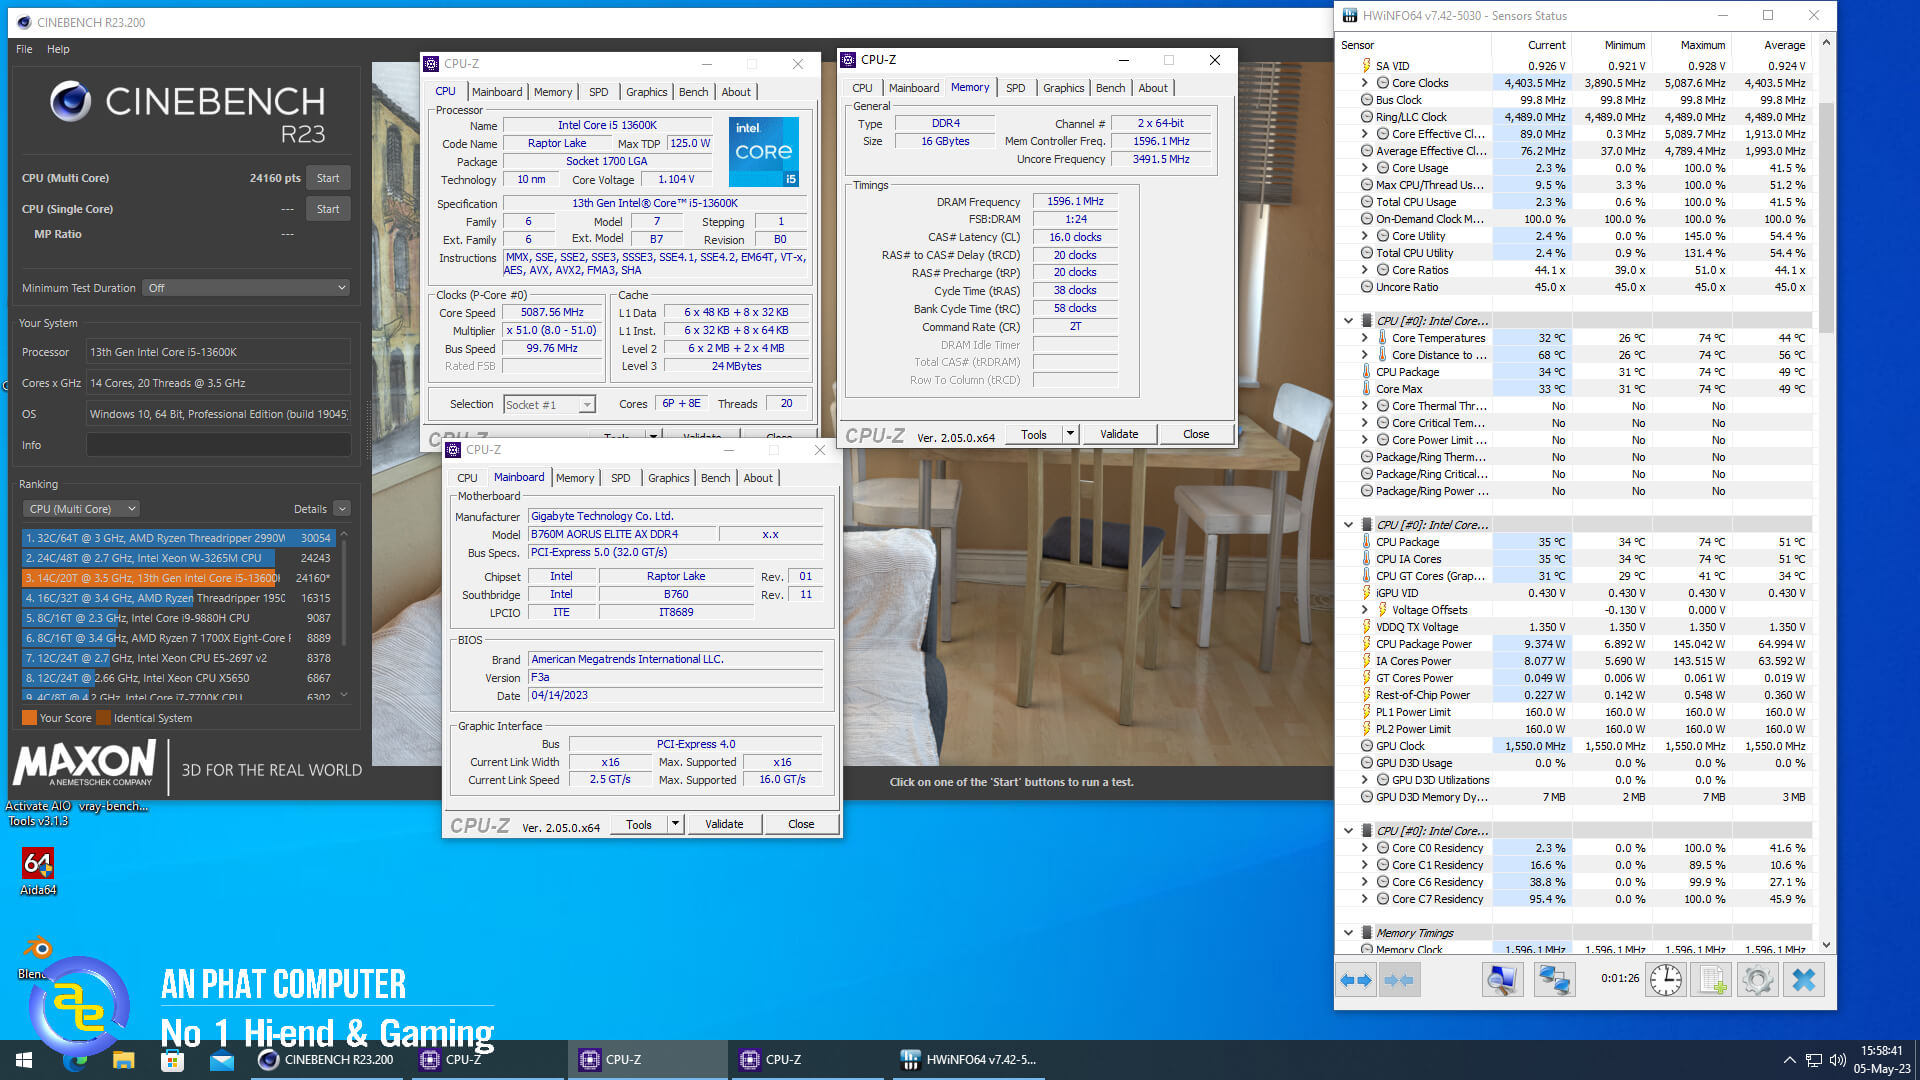Image resolution: width=1920 pixels, height=1080 pixels.
Task: Open the HWiNFO sensor monitor magnifier icon
Action: [x=1502, y=980]
